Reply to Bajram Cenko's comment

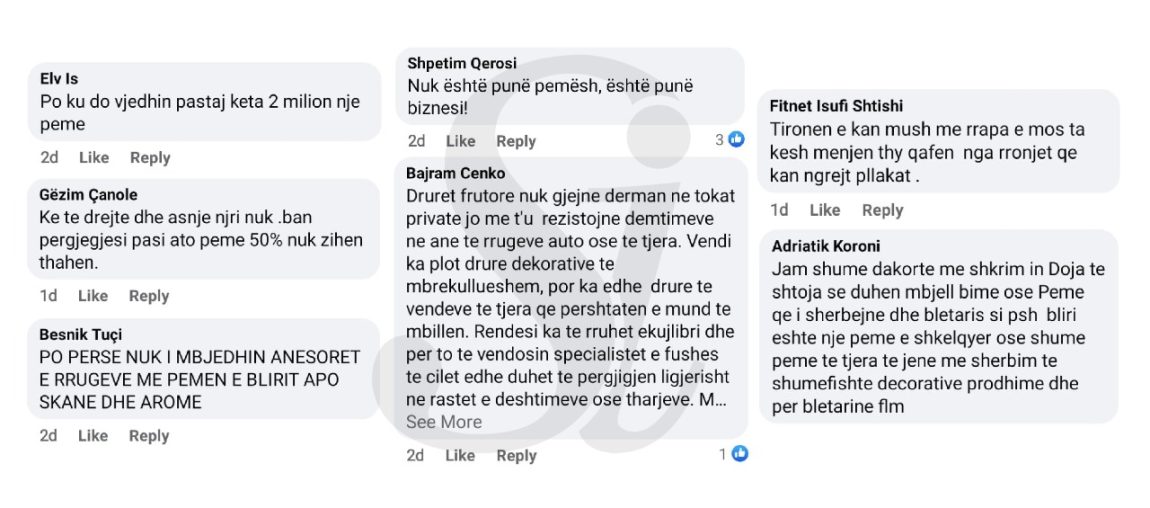click(516, 455)
